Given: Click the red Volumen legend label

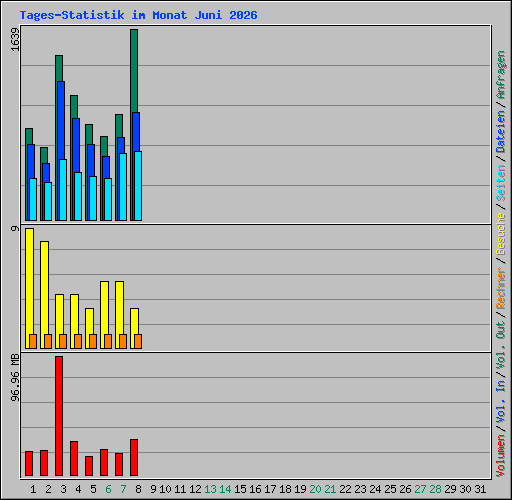Looking at the screenshot, I should click(x=501, y=455).
